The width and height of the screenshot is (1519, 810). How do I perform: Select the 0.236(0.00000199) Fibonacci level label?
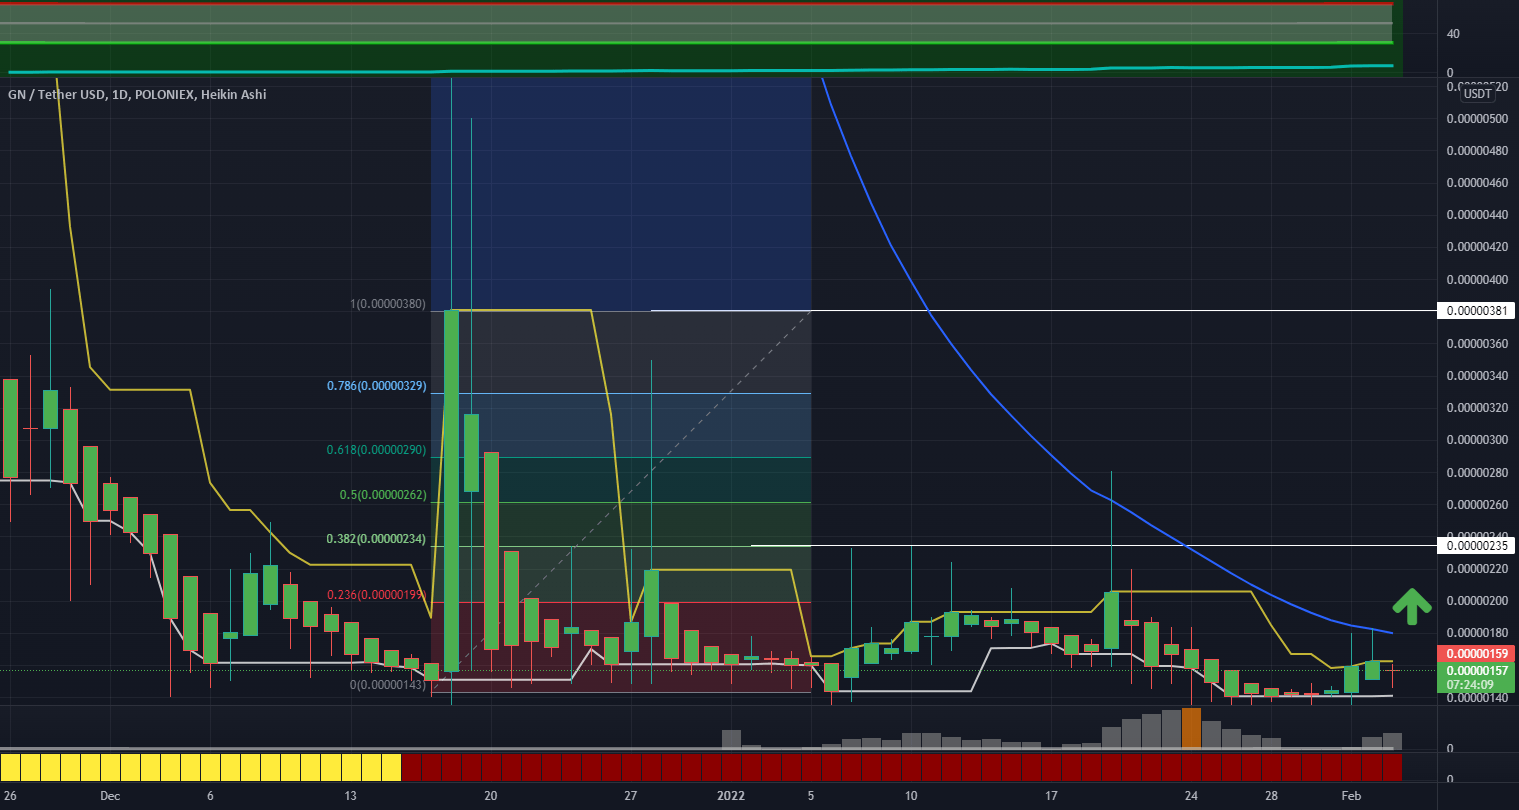click(377, 595)
